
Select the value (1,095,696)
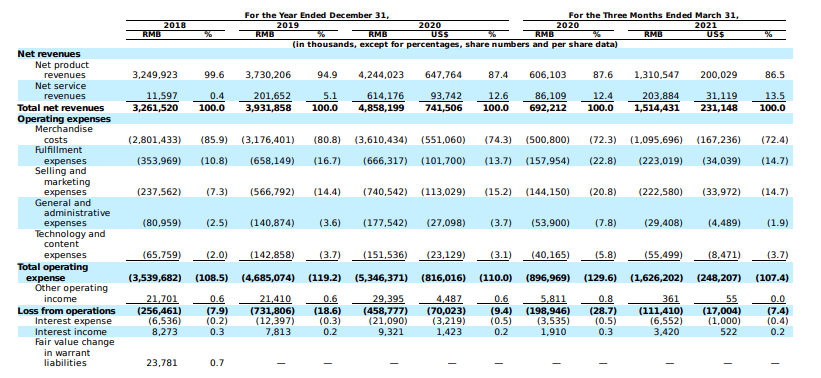click(x=656, y=140)
